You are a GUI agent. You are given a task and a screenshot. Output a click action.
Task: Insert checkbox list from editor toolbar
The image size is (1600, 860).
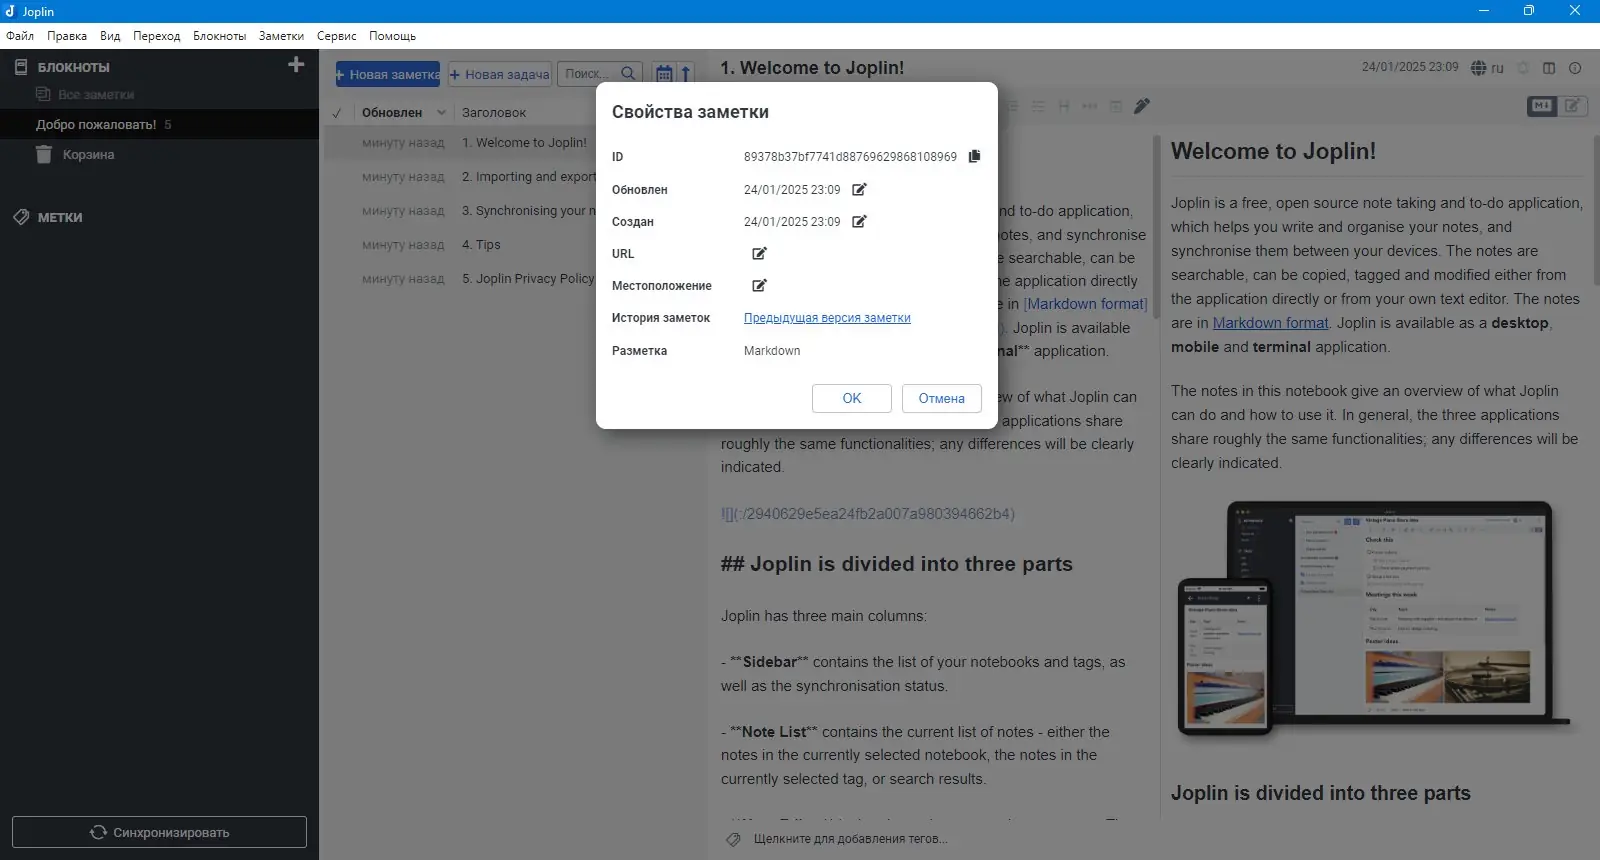(x=1038, y=106)
